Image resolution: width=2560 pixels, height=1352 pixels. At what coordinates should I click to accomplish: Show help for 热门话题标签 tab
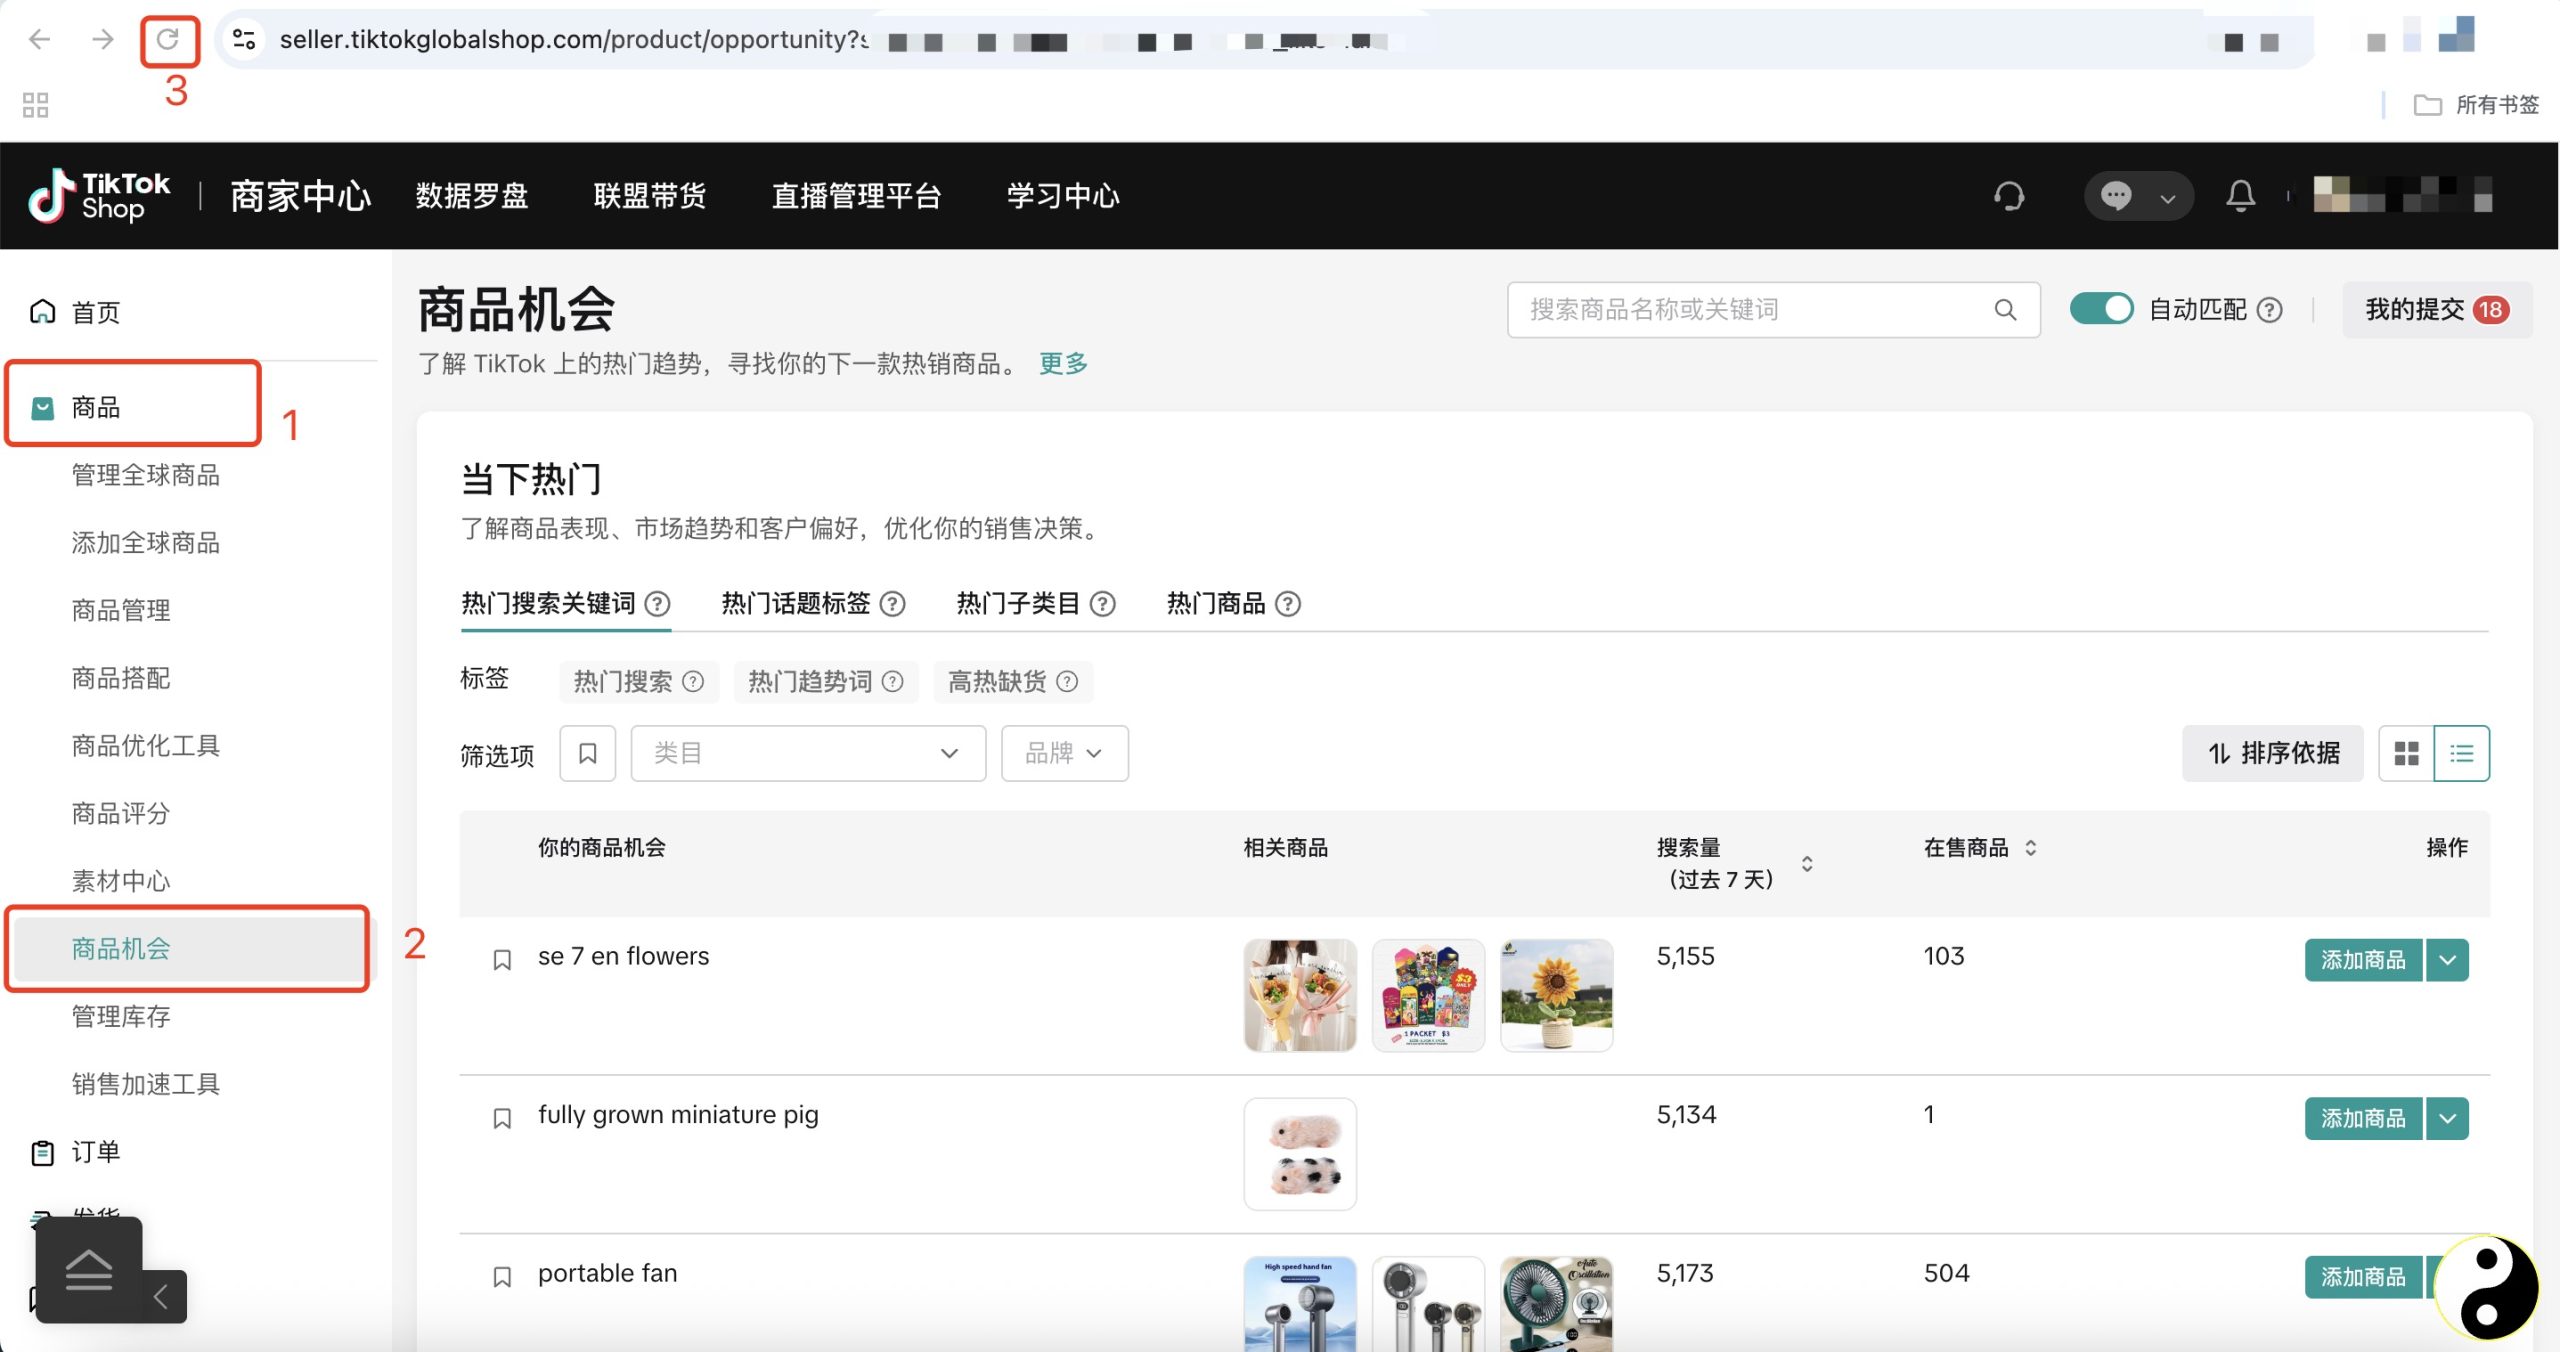892,604
